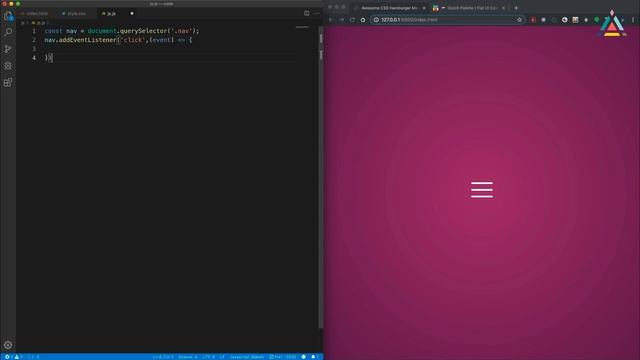Click line number 4 in gutter

(34, 58)
